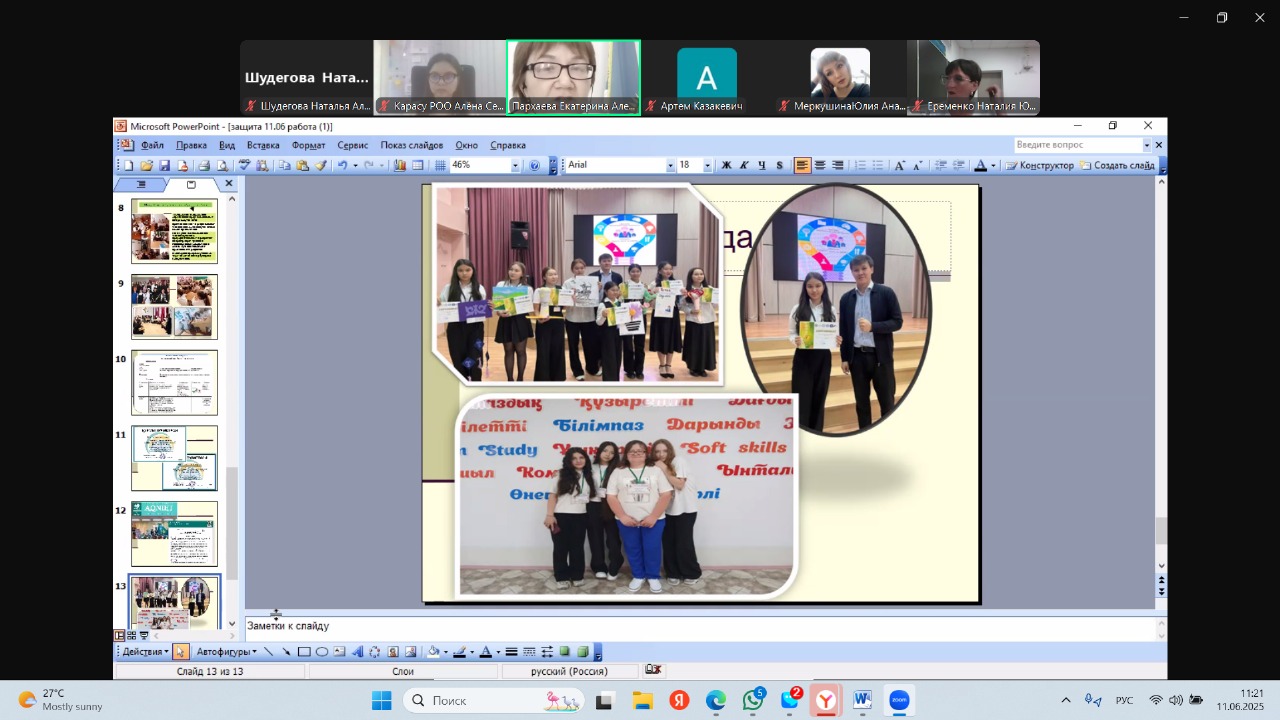Click the Print icon
The image size is (1280, 720).
point(203,166)
